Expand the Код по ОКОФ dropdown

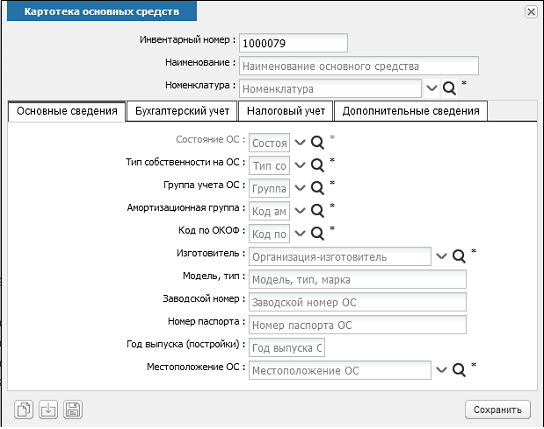(300, 233)
